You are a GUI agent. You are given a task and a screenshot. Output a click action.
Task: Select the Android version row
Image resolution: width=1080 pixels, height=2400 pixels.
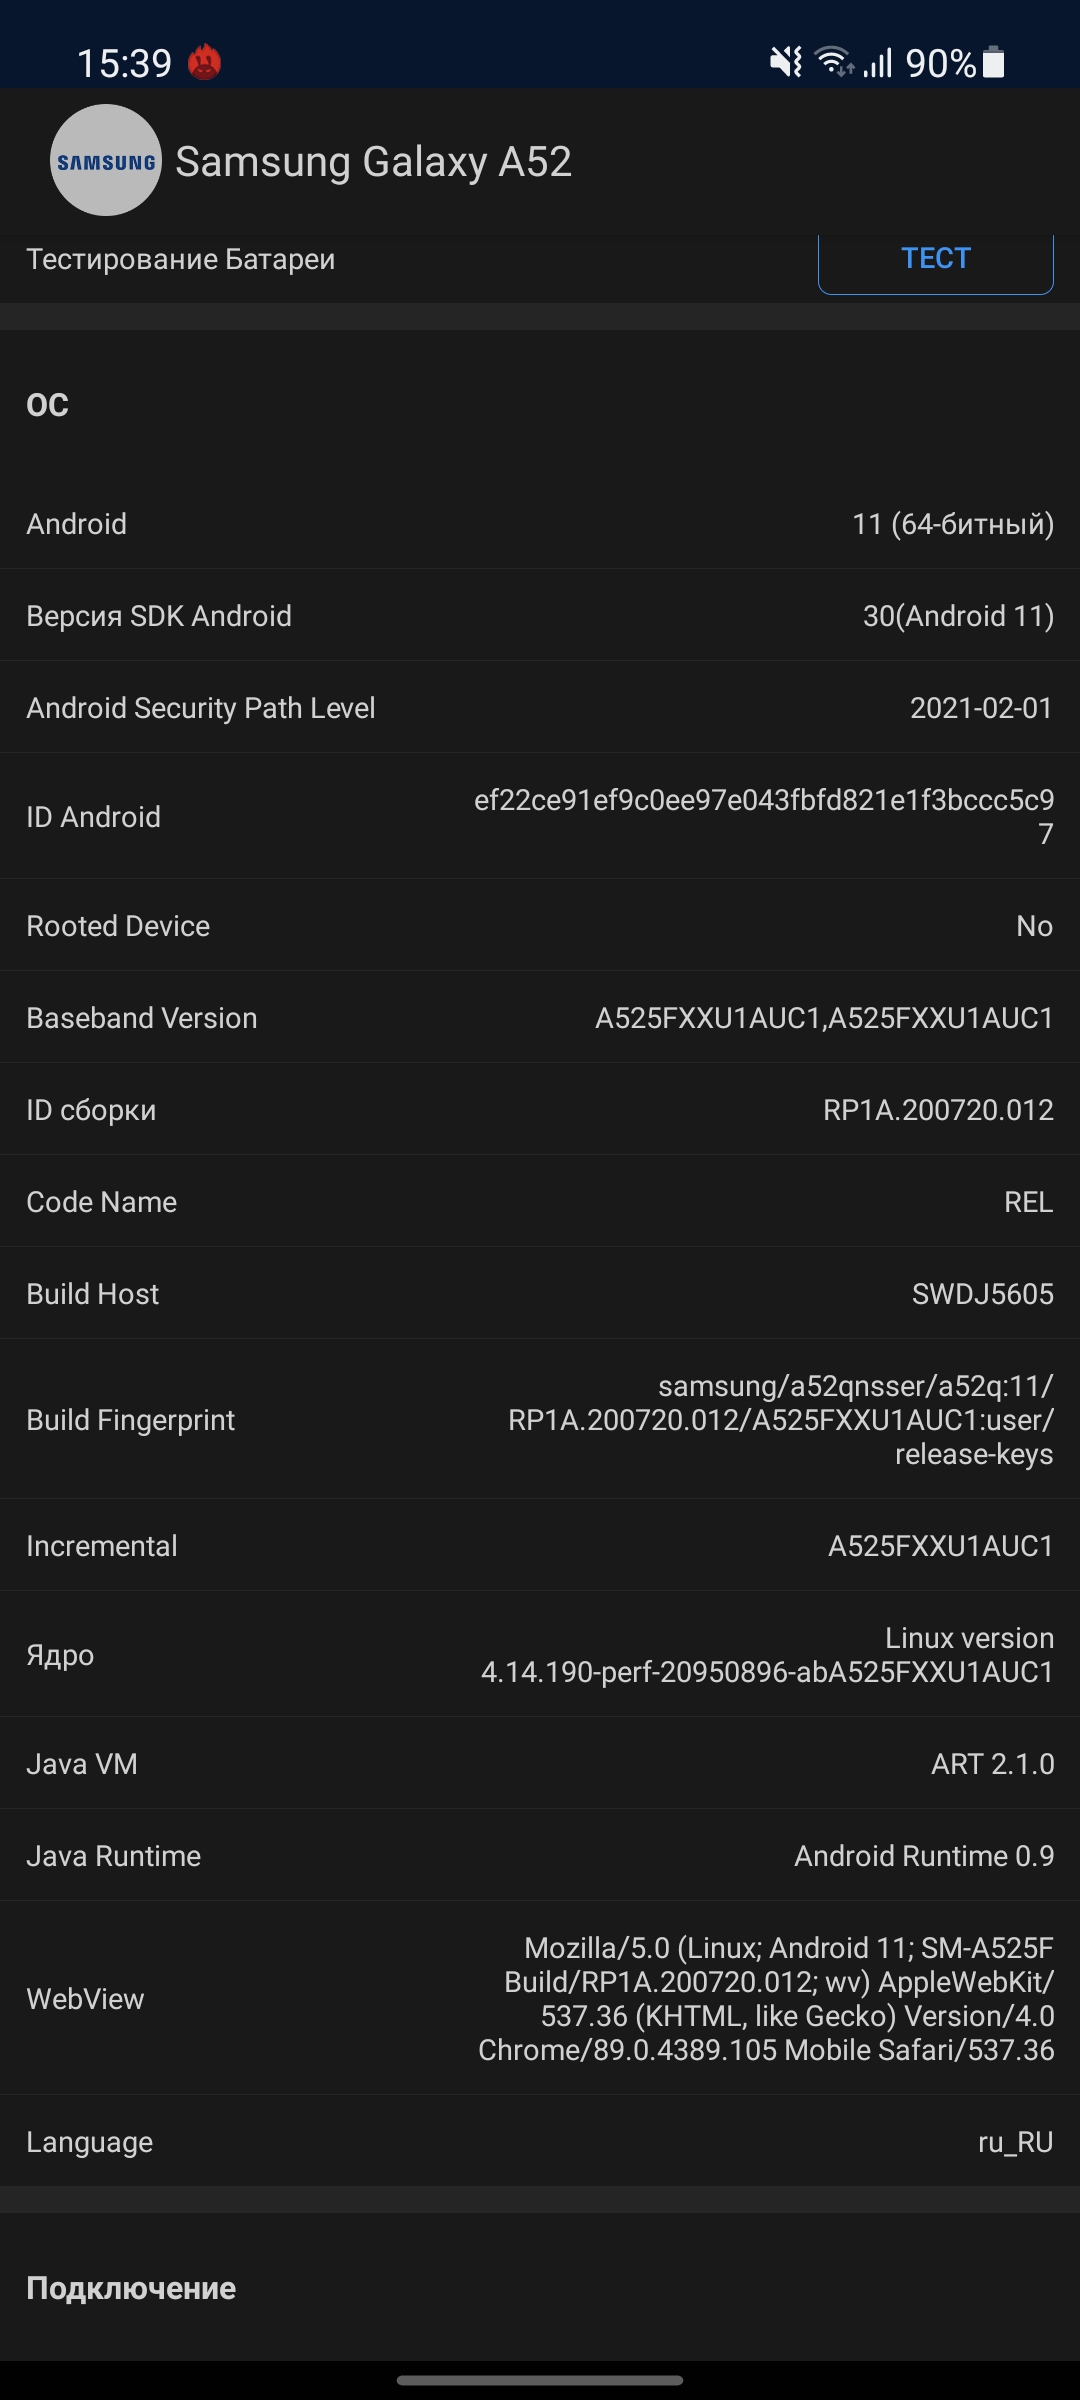pos(540,524)
